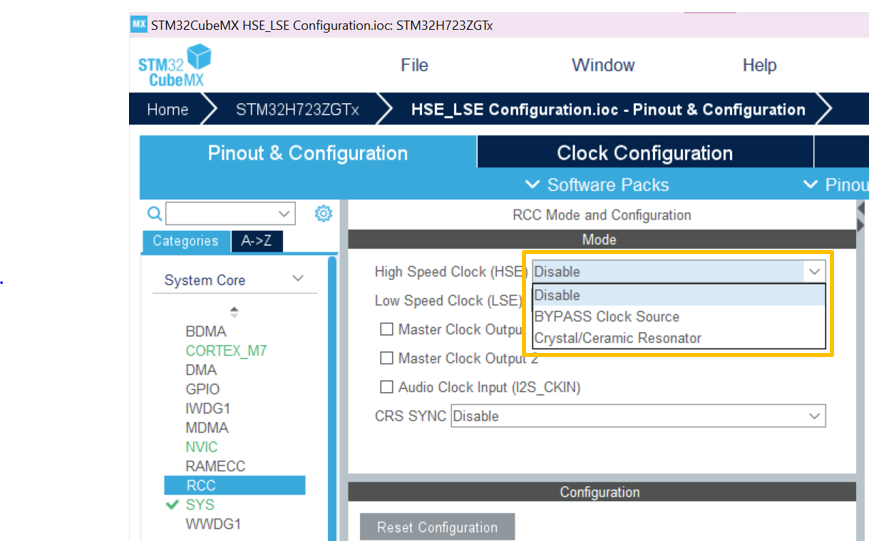The width and height of the screenshot is (878, 551).
Task: Select BDMA in System Core
Action: 206,331
